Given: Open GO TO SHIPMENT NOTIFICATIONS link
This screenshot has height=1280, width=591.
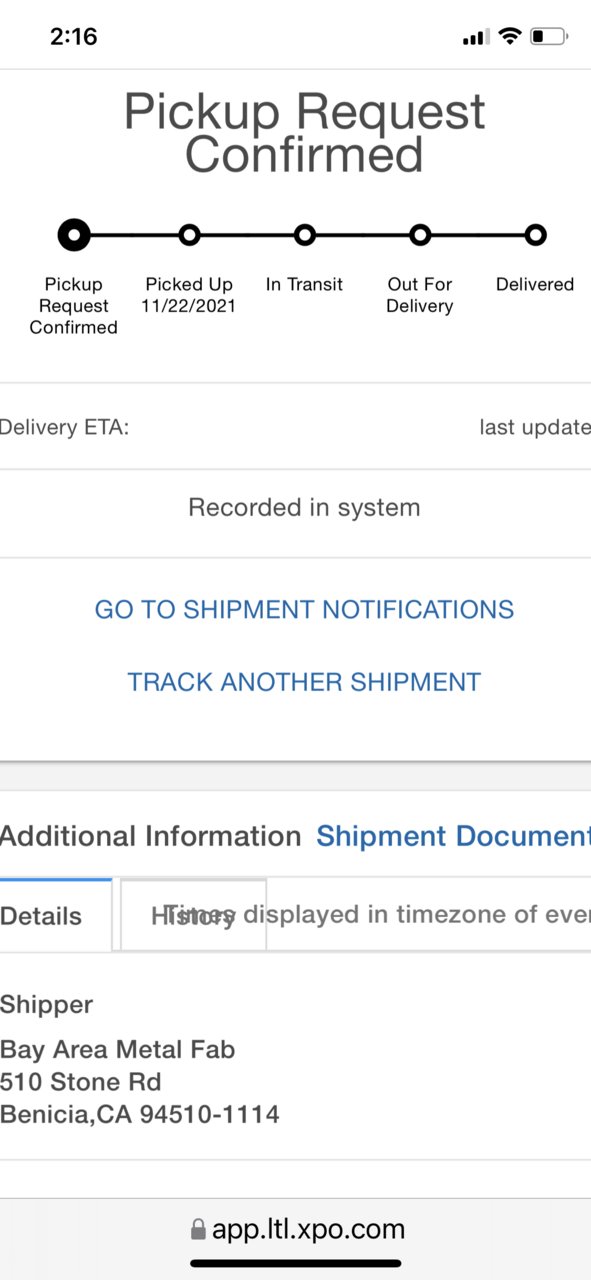Looking at the screenshot, I should [304, 610].
